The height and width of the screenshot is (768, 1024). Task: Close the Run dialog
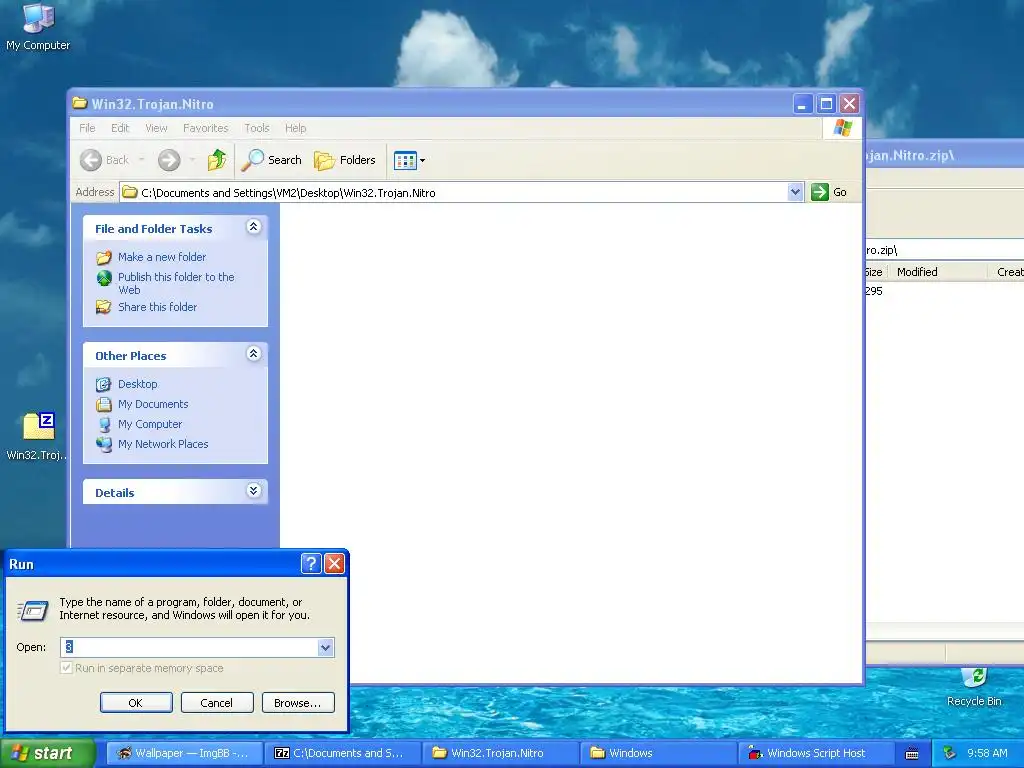[334, 564]
